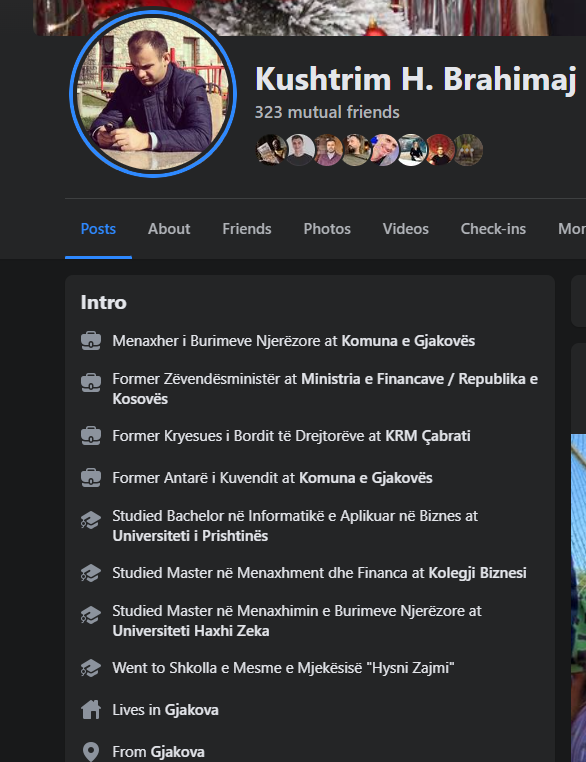
Task: Open Kushtrim H. Brahimaj's profile picture
Action: tap(153, 93)
